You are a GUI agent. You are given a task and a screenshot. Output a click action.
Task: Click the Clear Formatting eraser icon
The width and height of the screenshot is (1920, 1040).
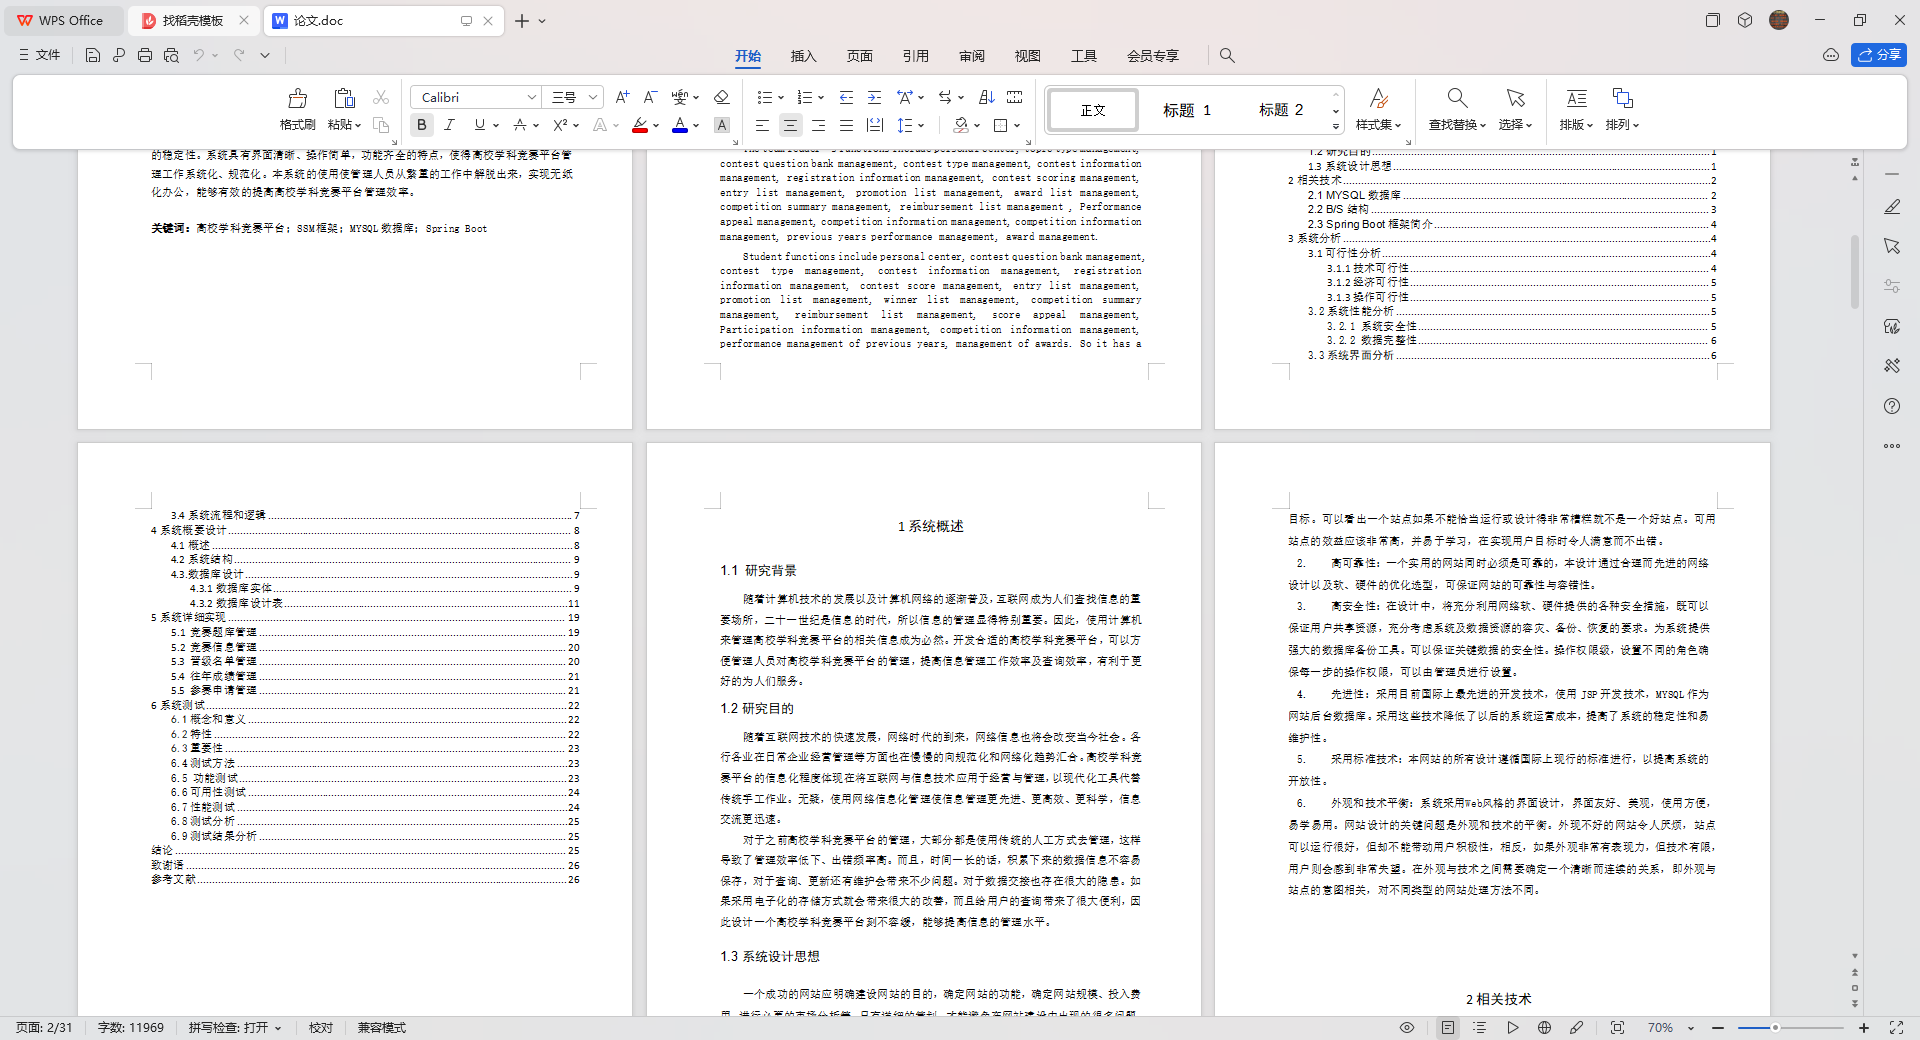coord(721,97)
